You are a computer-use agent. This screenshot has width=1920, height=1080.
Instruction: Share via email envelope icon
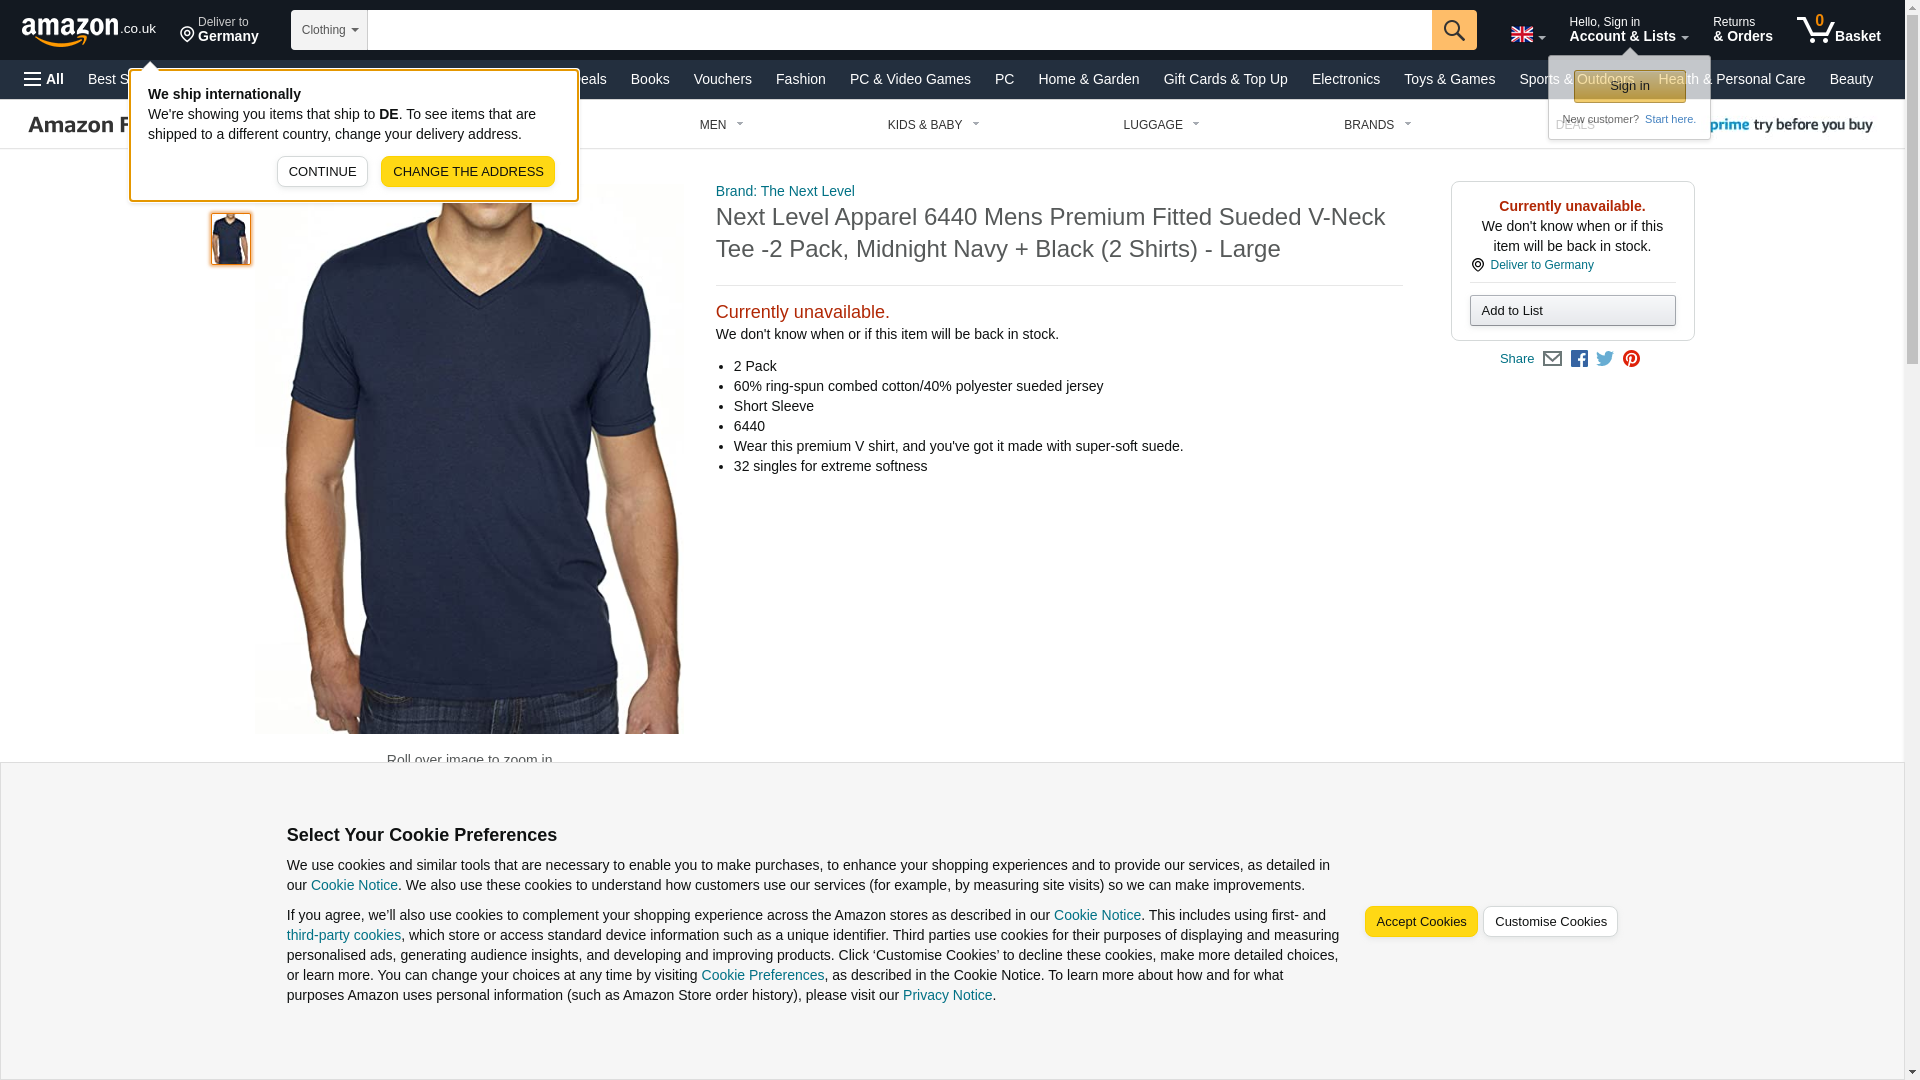point(1552,359)
